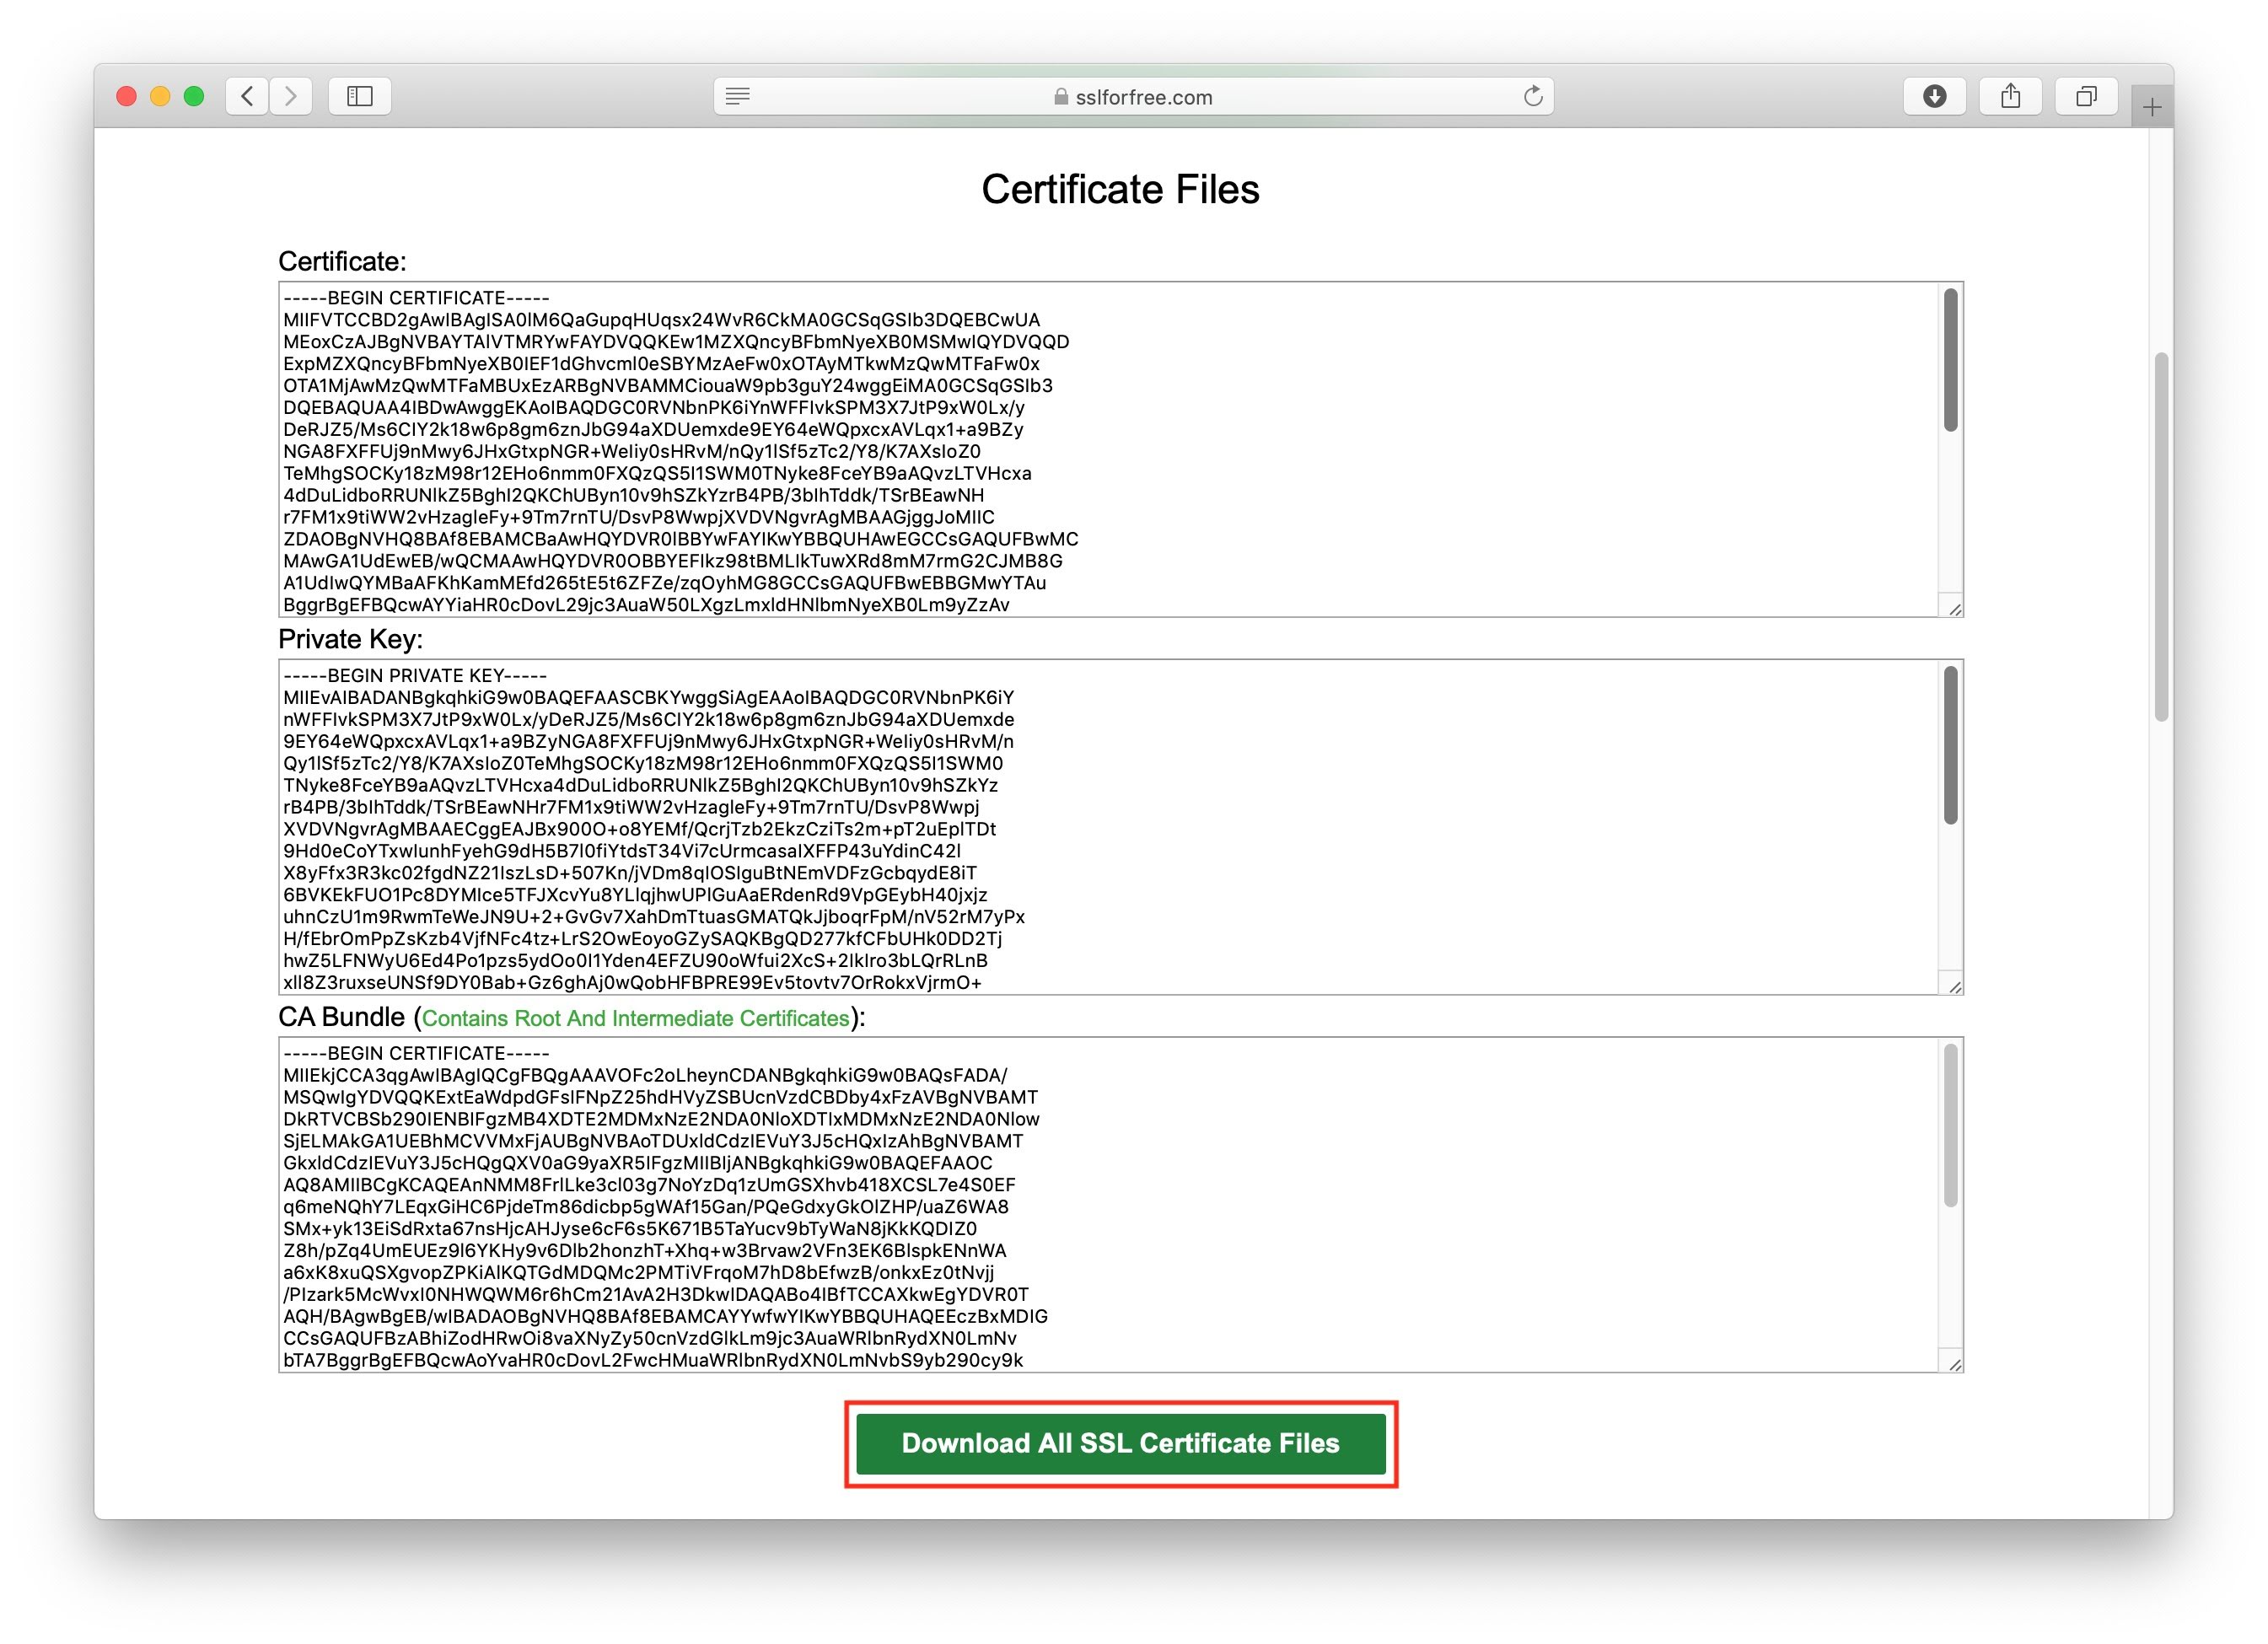Click the page's main vertical scrollbar

[x=2161, y=536]
